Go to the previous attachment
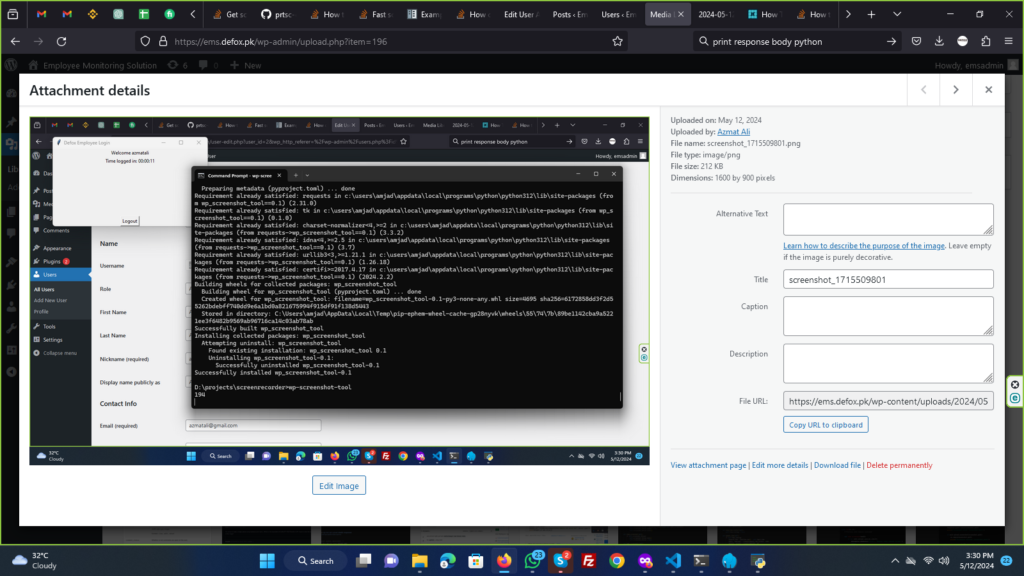 click(x=923, y=90)
